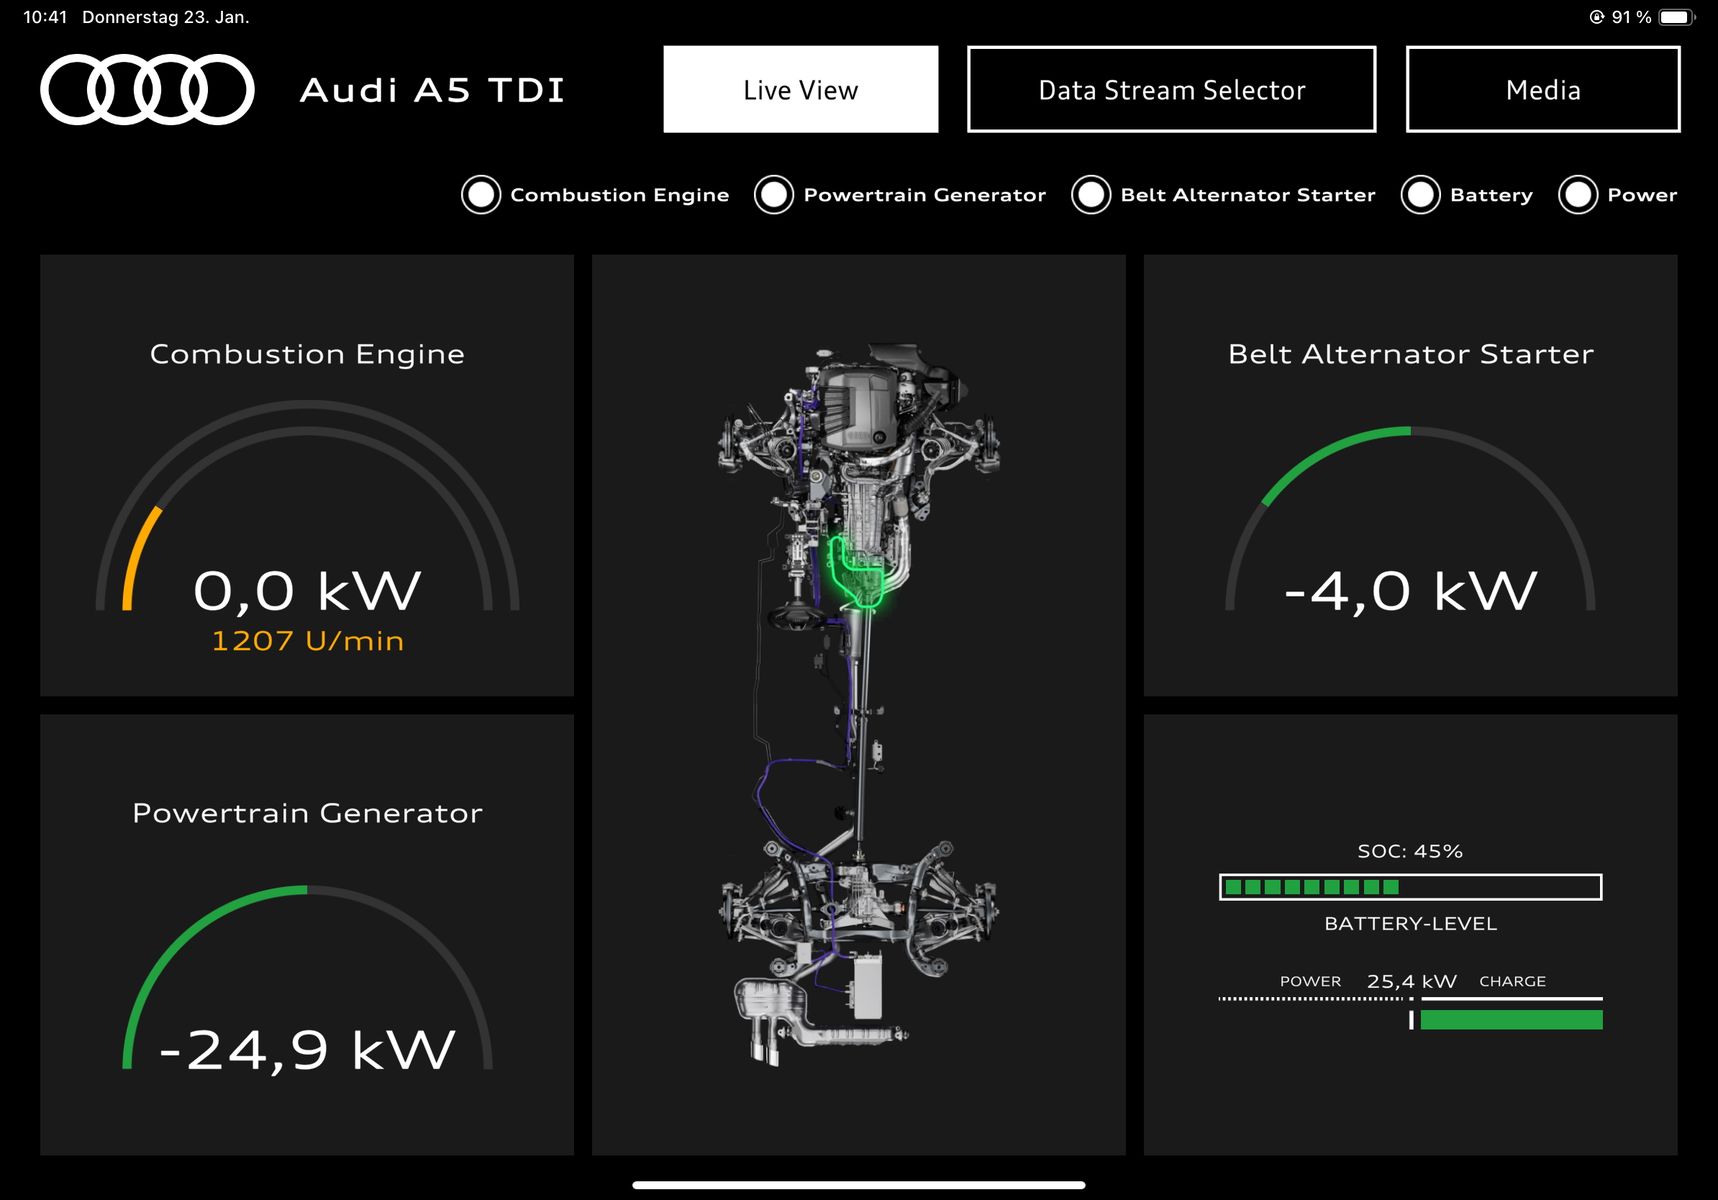Viewport: 1718px width, 1200px height.
Task: Tap the rear axle differential in the image
Action: pos(858,887)
